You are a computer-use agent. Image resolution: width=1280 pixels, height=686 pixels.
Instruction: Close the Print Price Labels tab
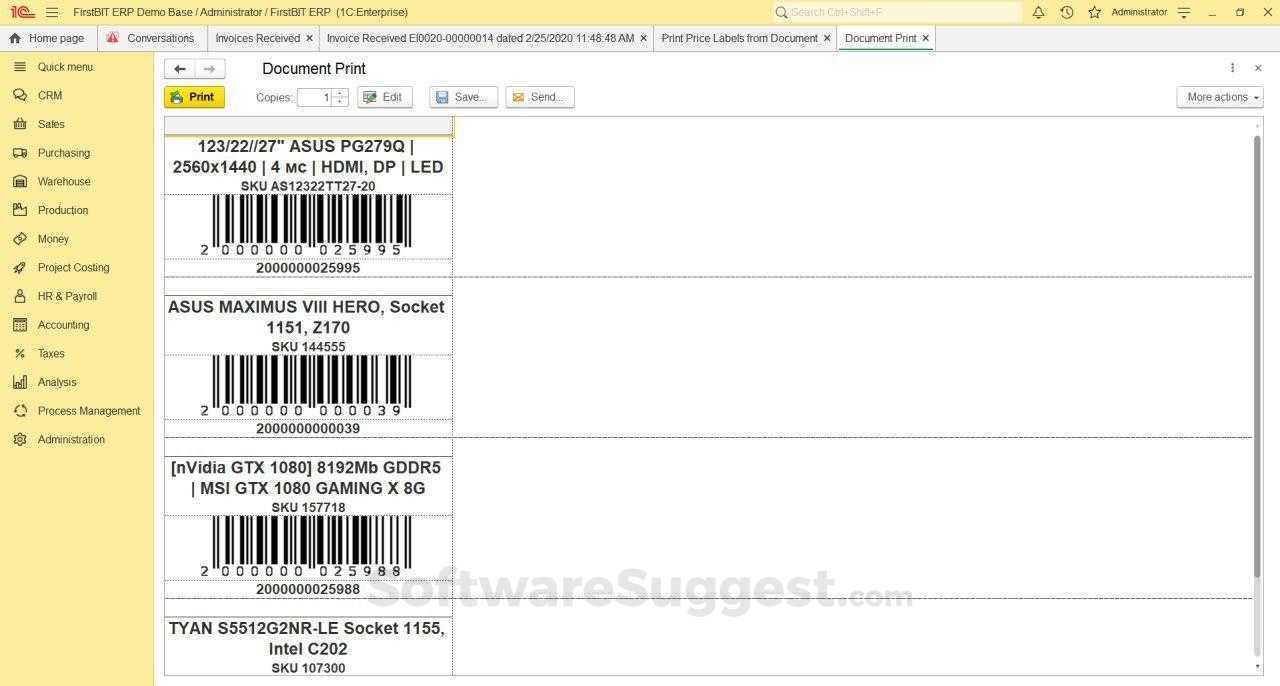(827, 38)
